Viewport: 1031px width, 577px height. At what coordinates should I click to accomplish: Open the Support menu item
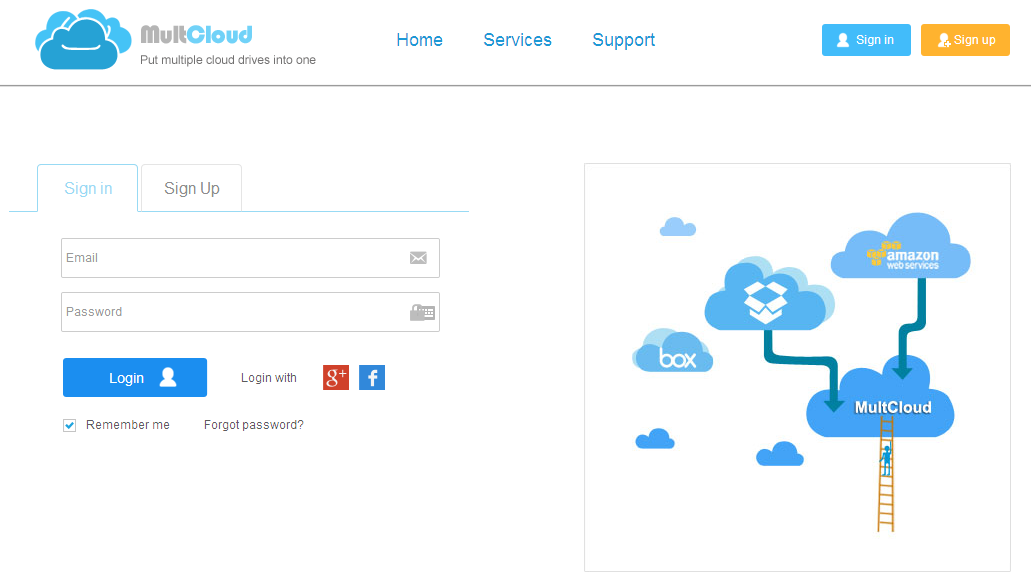coord(623,40)
